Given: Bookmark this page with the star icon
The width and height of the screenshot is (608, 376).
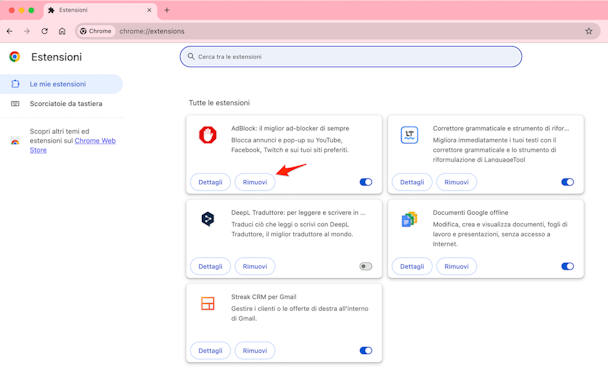Looking at the screenshot, I should click(589, 31).
